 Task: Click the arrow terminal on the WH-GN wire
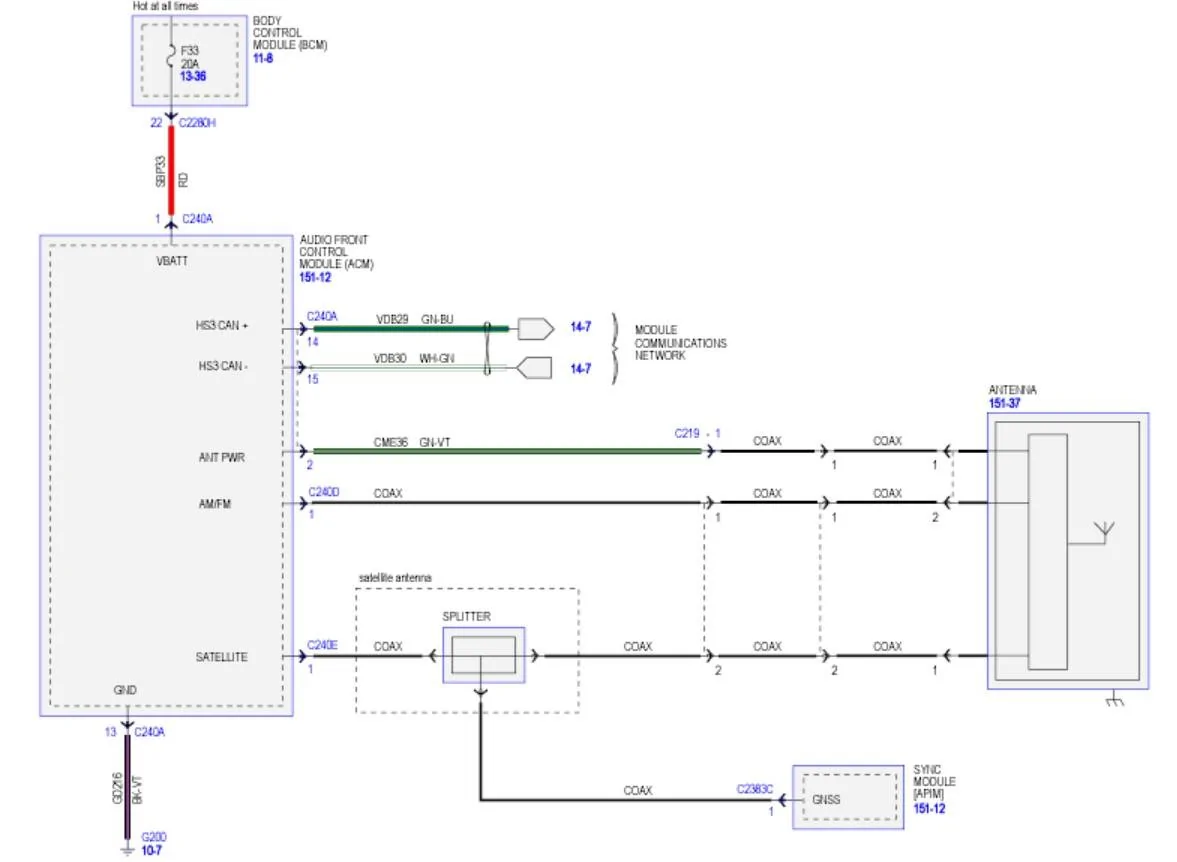tap(534, 368)
